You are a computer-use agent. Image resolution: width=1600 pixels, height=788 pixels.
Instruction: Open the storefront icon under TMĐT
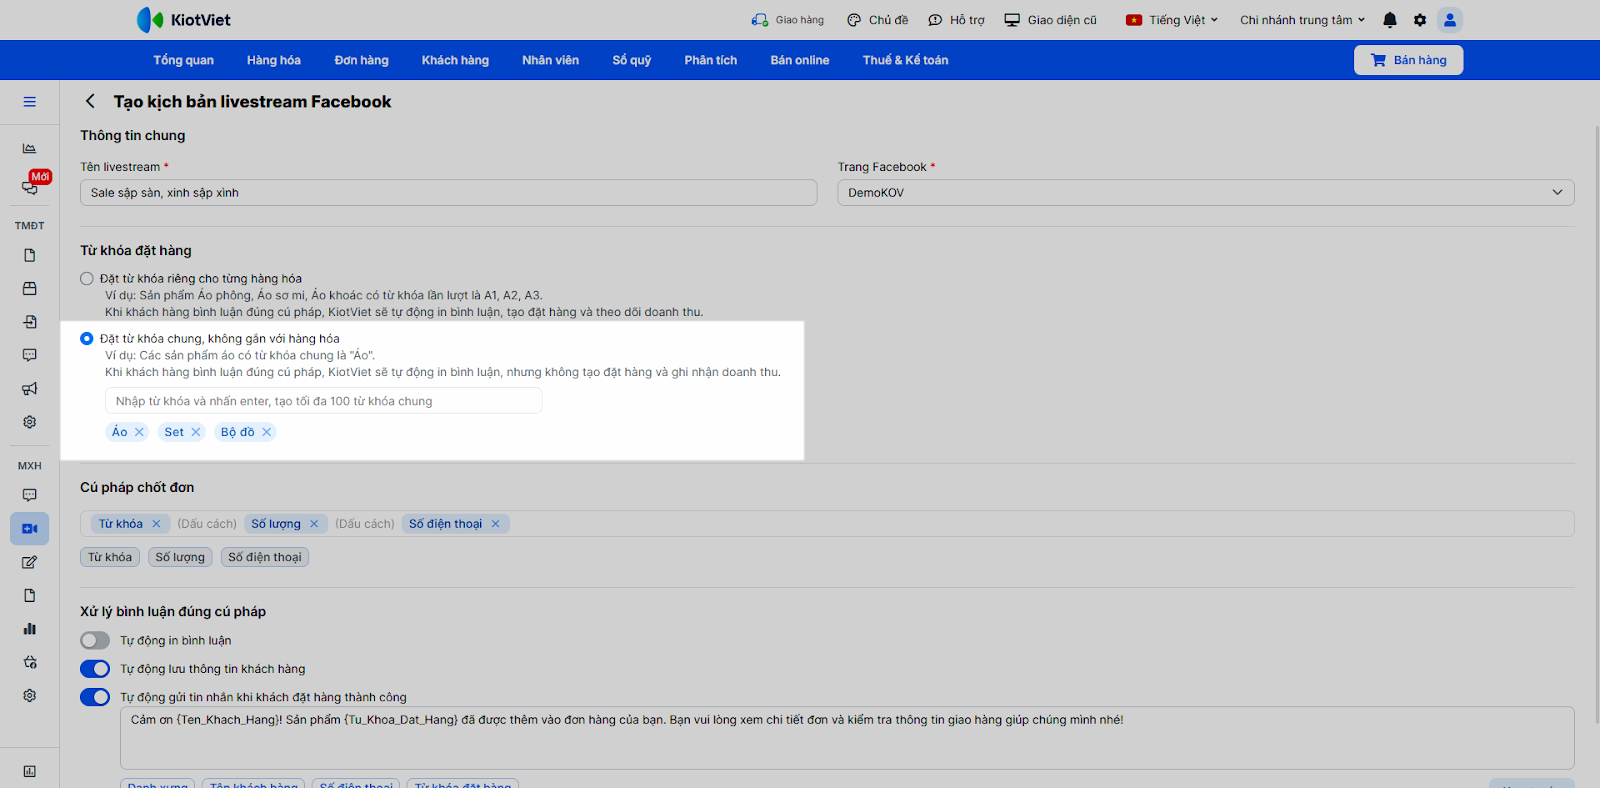[x=30, y=289]
